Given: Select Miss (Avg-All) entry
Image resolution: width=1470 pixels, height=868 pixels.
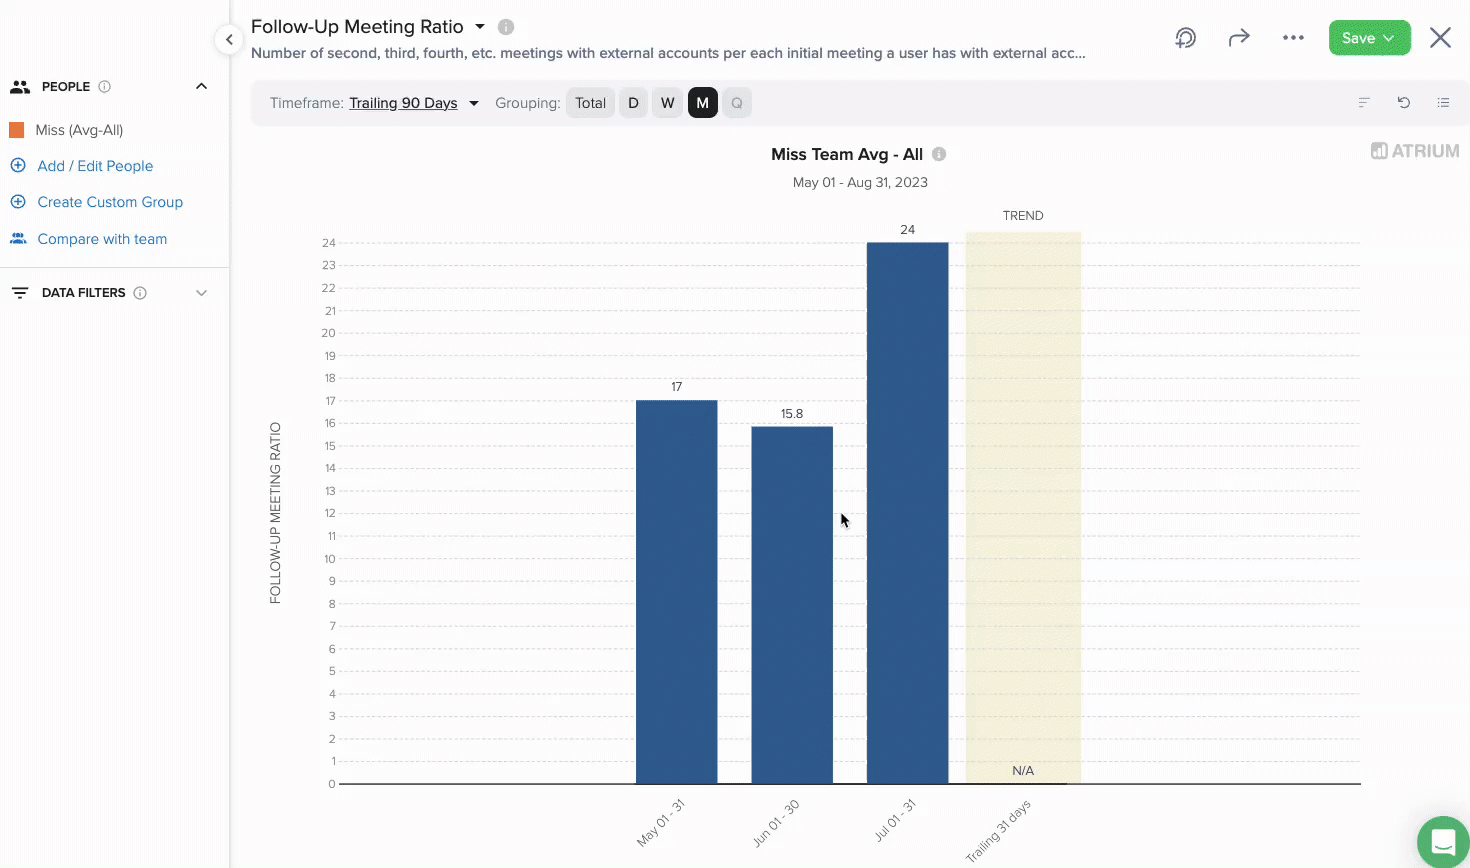Looking at the screenshot, I should click(79, 130).
